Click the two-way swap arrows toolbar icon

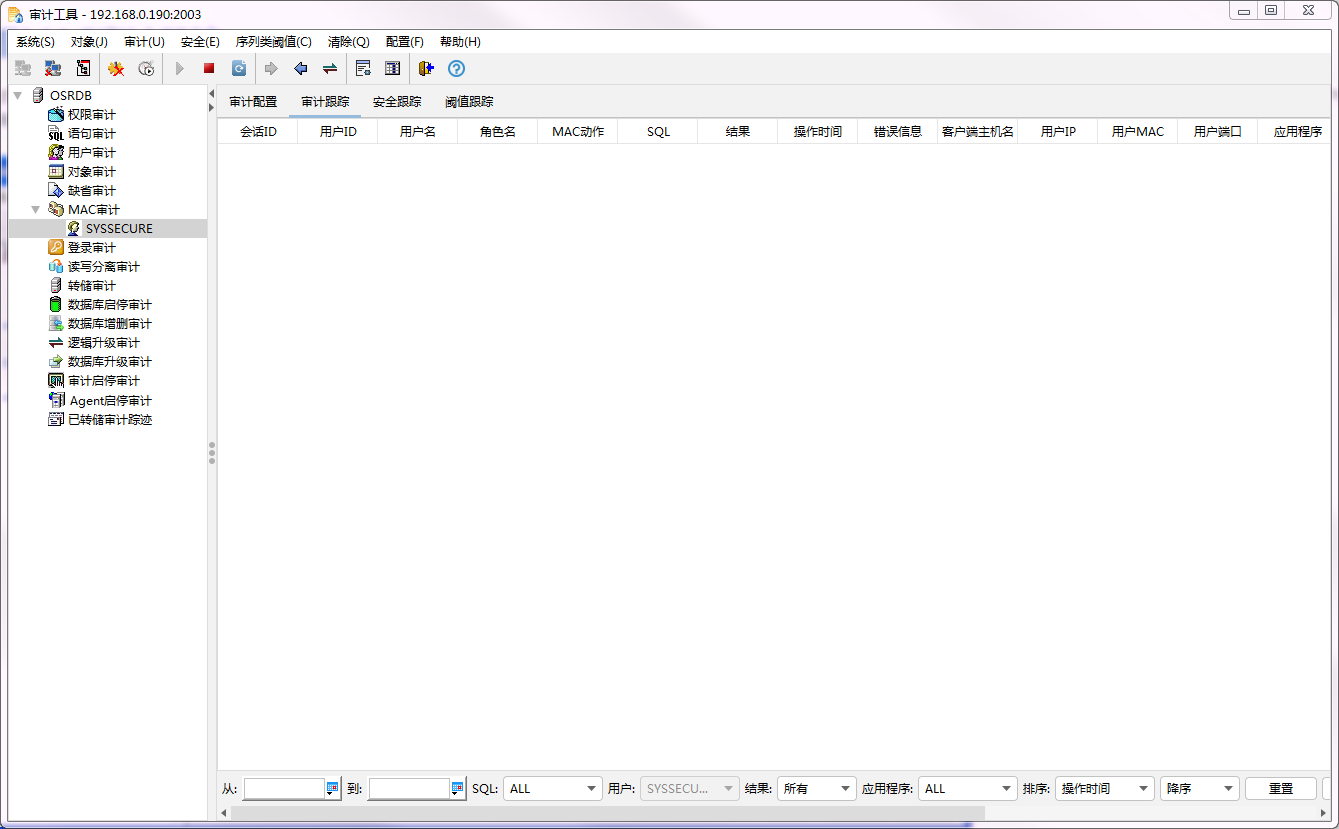tap(329, 69)
